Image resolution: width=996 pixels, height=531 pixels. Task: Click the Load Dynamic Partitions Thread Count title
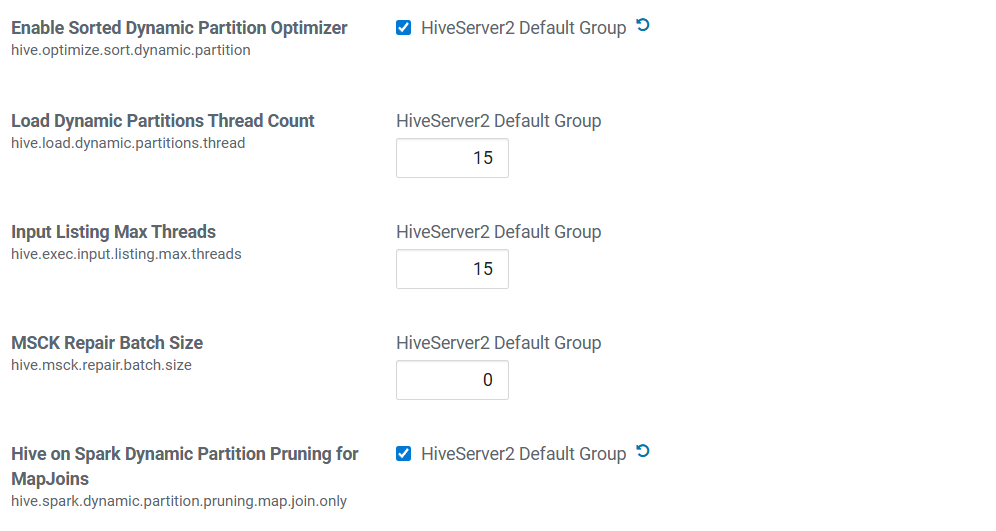click(163, 121)
